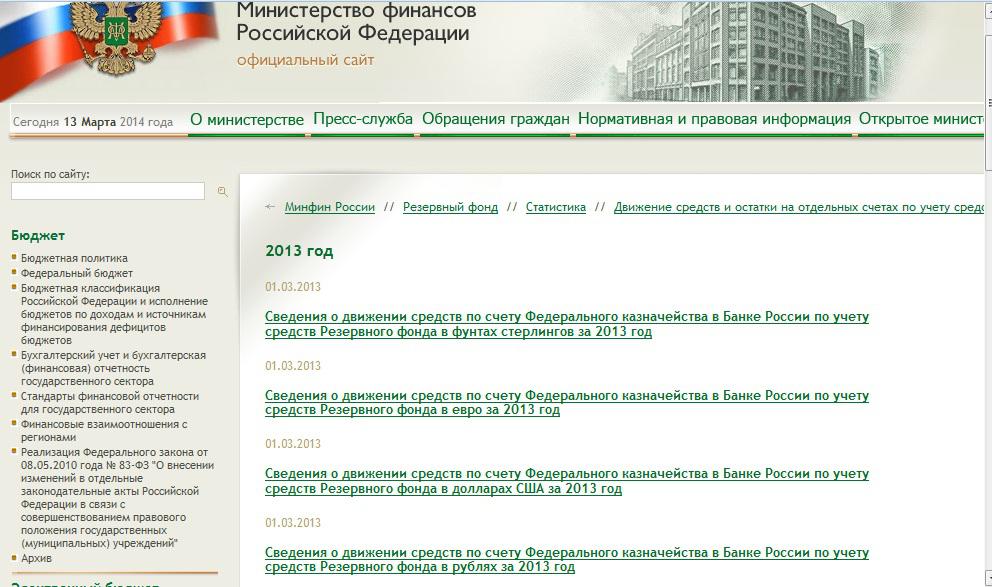Open report in долларах США за 2013 год
Image resolution: width=992 pixels, height=587 pixels.
point(567,481)
